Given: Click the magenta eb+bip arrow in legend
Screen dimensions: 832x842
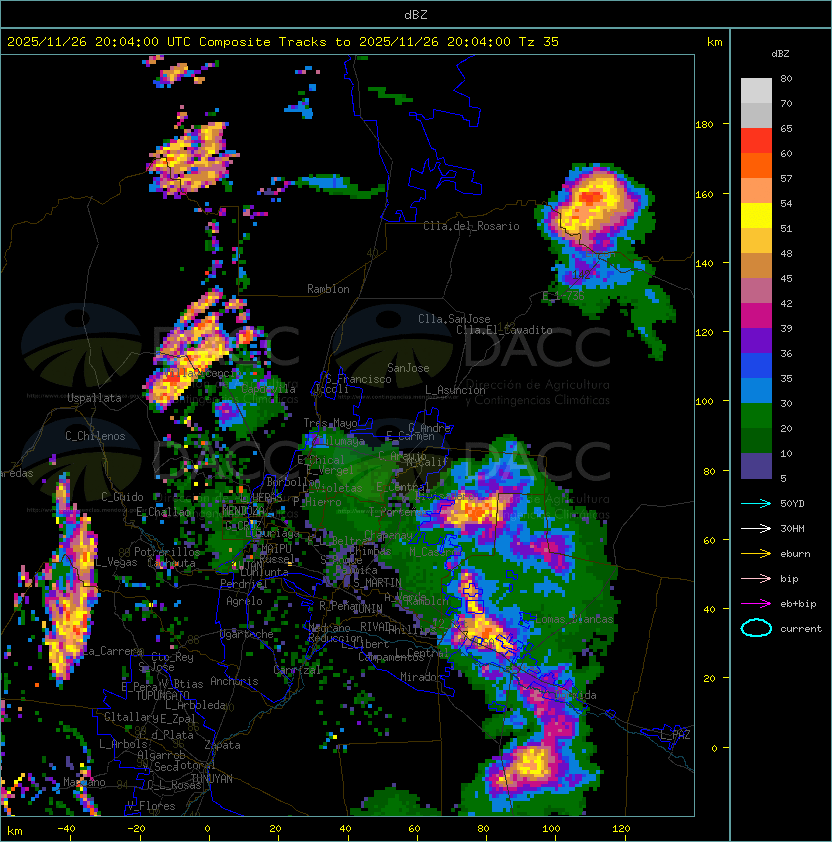Looking at the screenshot, I should (x=756, y=604).
